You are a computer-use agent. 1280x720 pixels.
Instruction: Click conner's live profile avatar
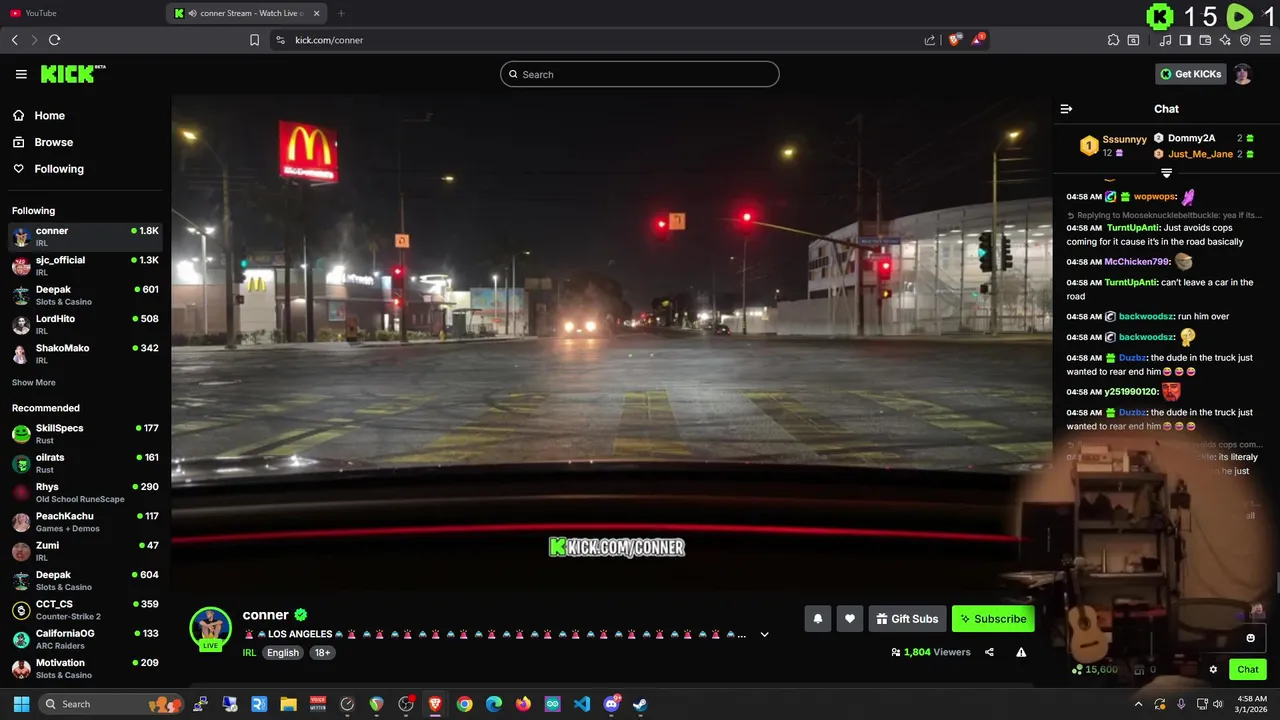tap(210, 629)
